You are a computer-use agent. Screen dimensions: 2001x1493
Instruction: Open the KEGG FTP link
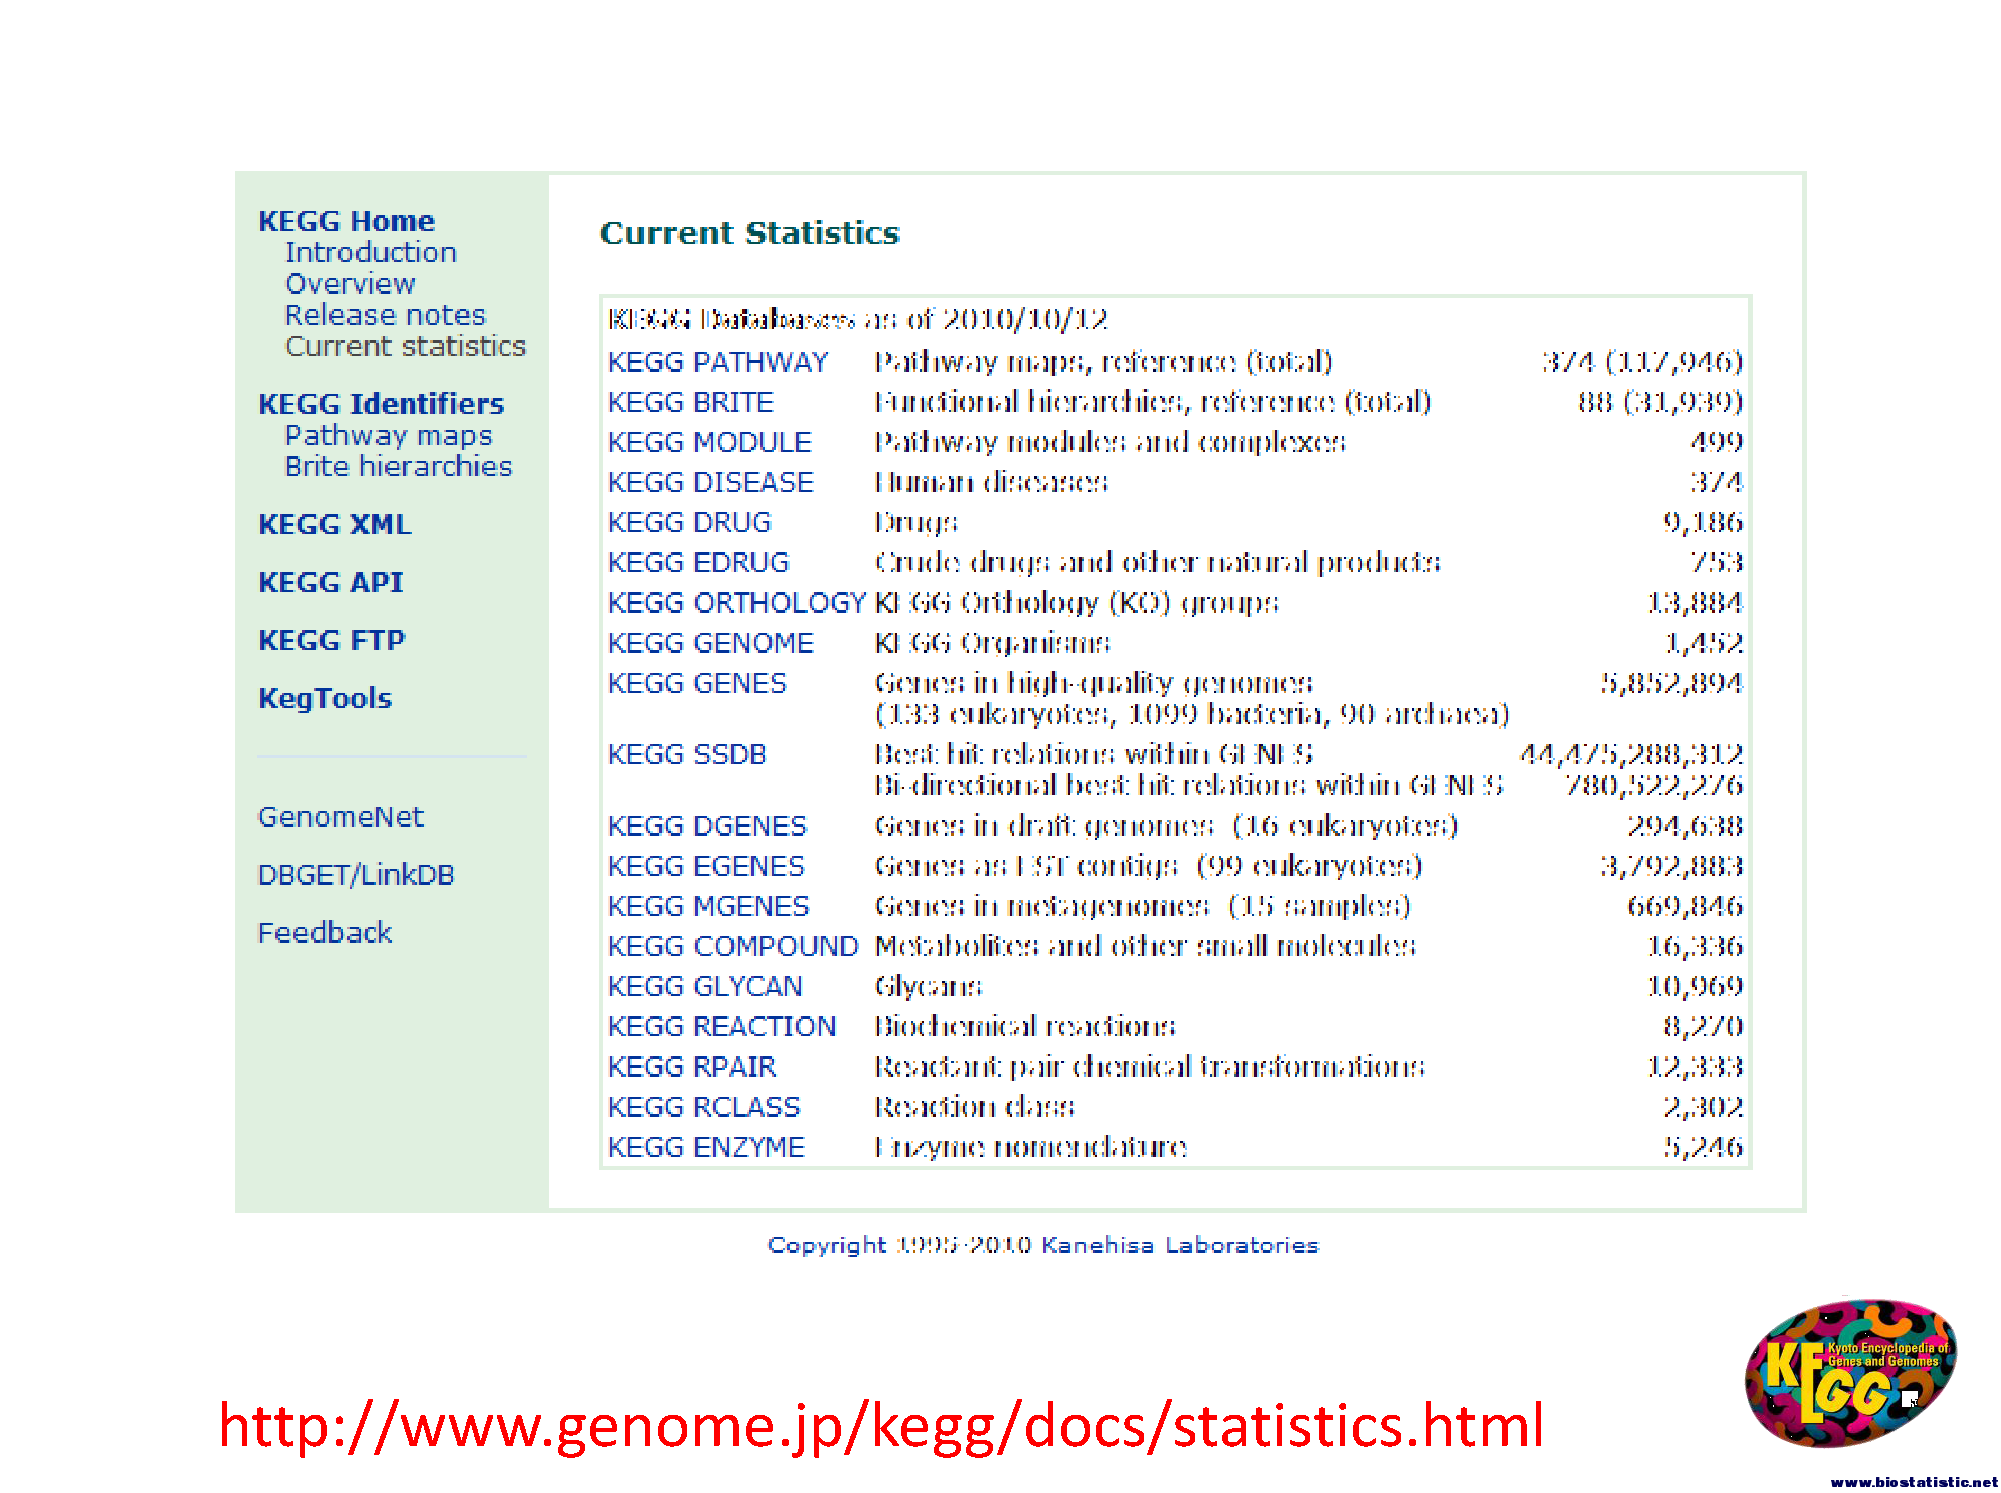point(332,641)
